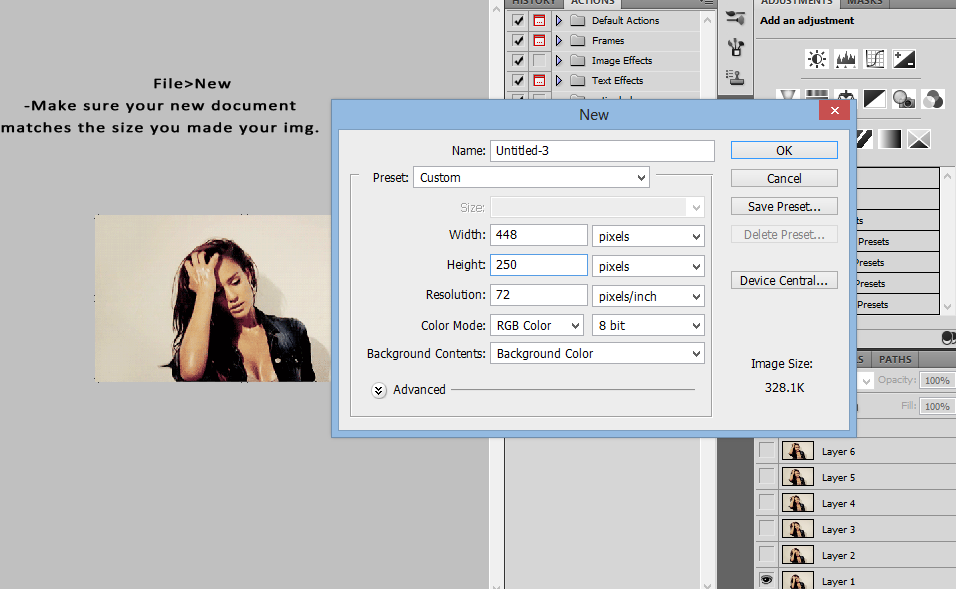Click Cancel in the New dialog
This screenshot has width=956, height=589.
(784, 178)
